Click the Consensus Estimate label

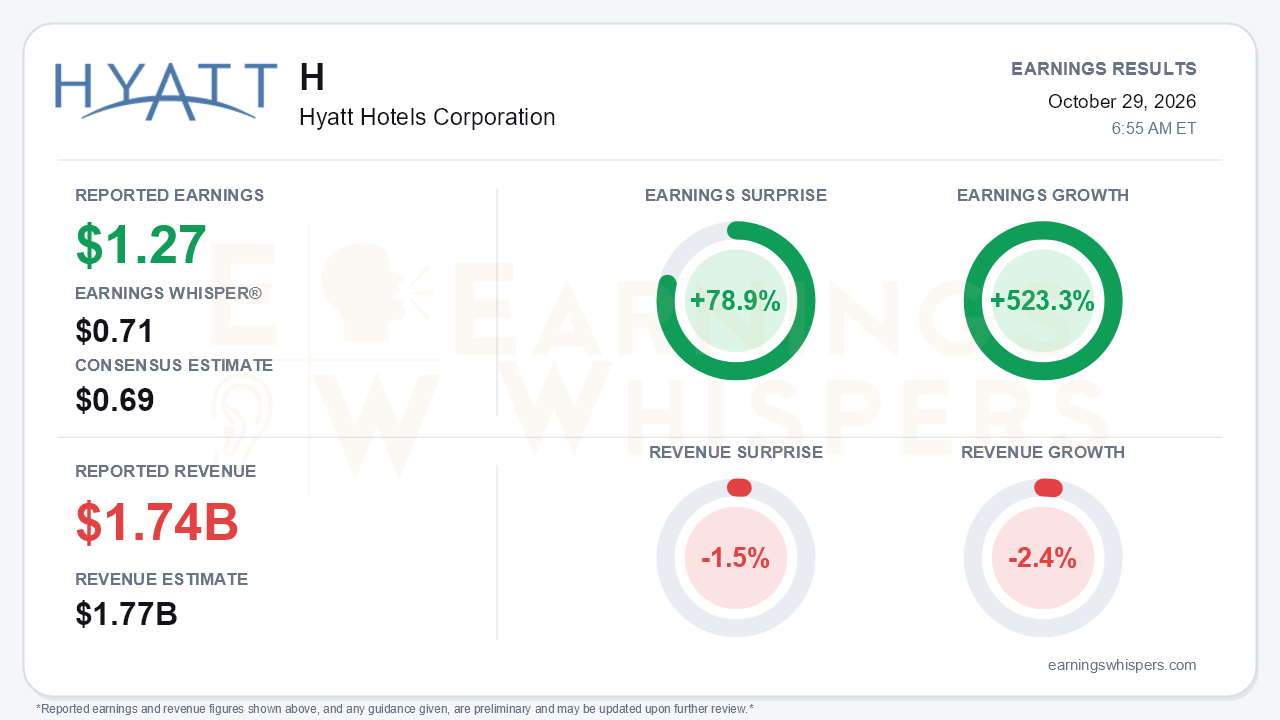[x=174, y=365]
